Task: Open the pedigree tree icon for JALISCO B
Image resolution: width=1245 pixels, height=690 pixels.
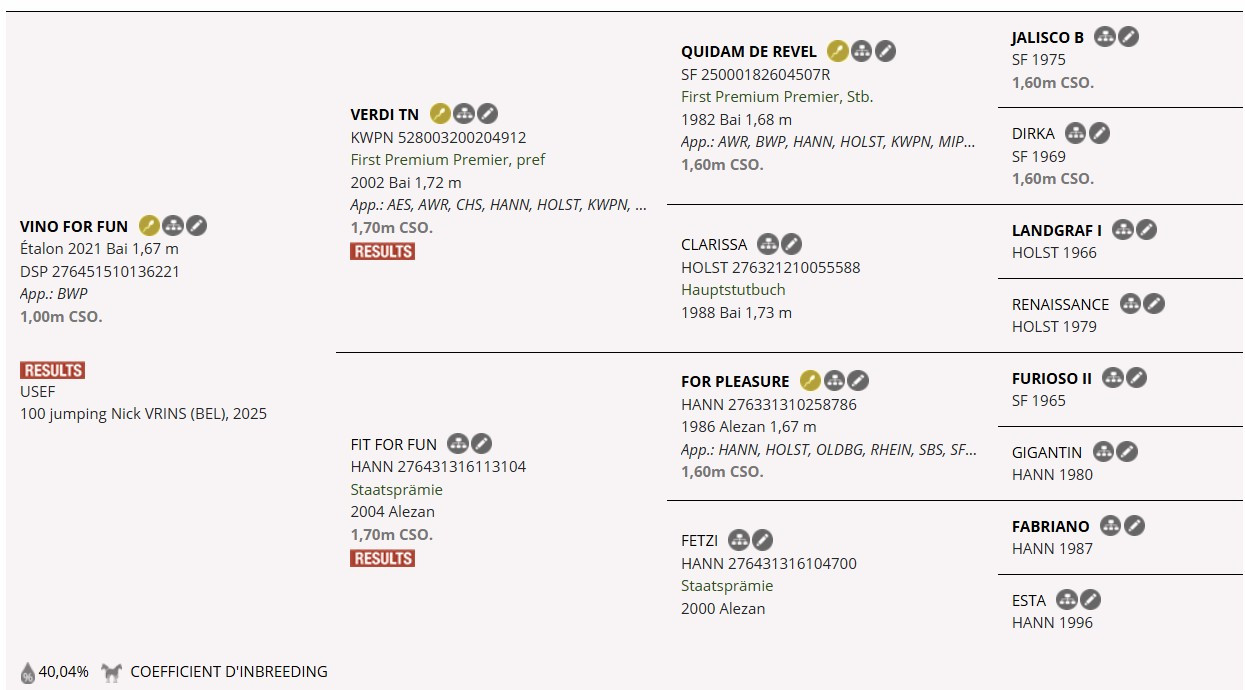Action: point(1104,37)
